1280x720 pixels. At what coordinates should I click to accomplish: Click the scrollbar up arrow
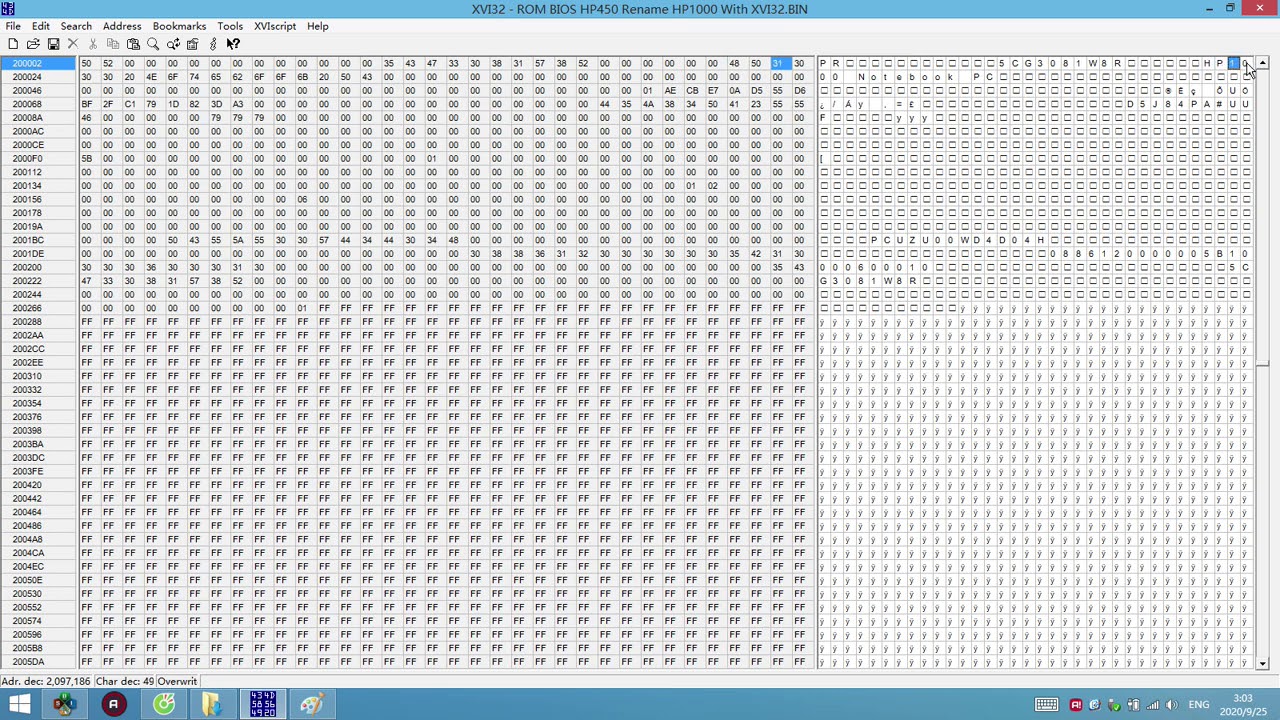(1263, 63)
